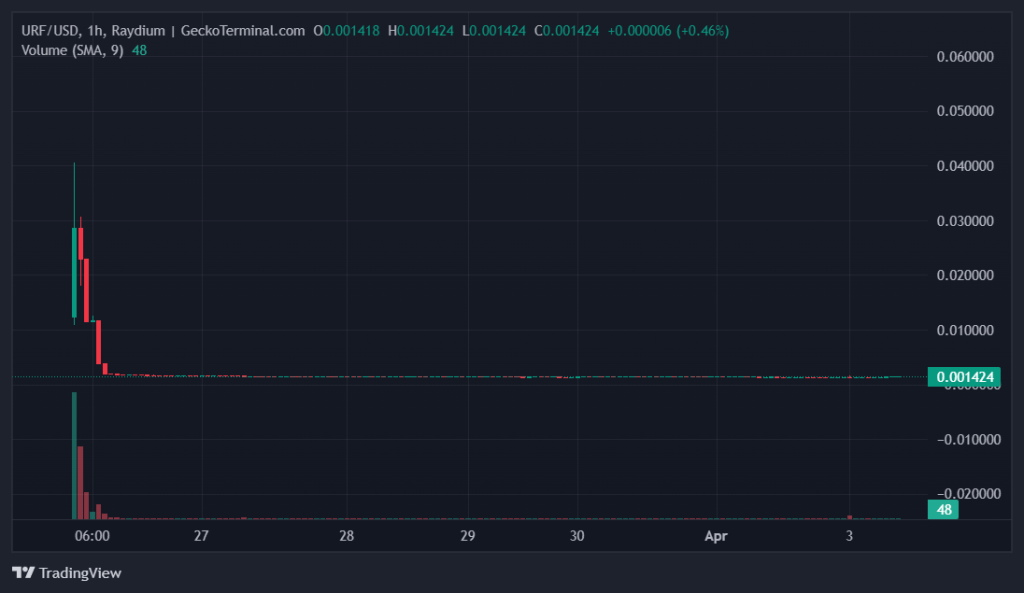Click the 30 date label on time axis
The image size is (1024, 593).
point(576,536)
